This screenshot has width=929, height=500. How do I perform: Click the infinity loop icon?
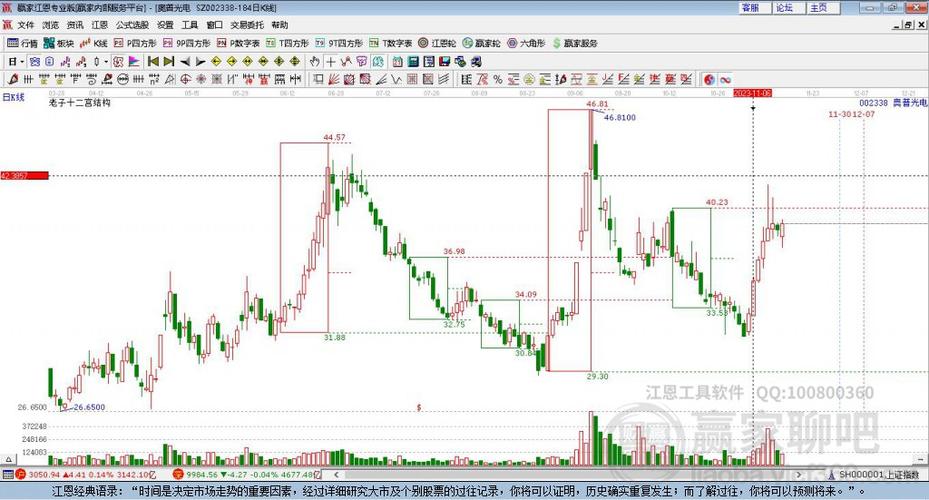point(725,79)
